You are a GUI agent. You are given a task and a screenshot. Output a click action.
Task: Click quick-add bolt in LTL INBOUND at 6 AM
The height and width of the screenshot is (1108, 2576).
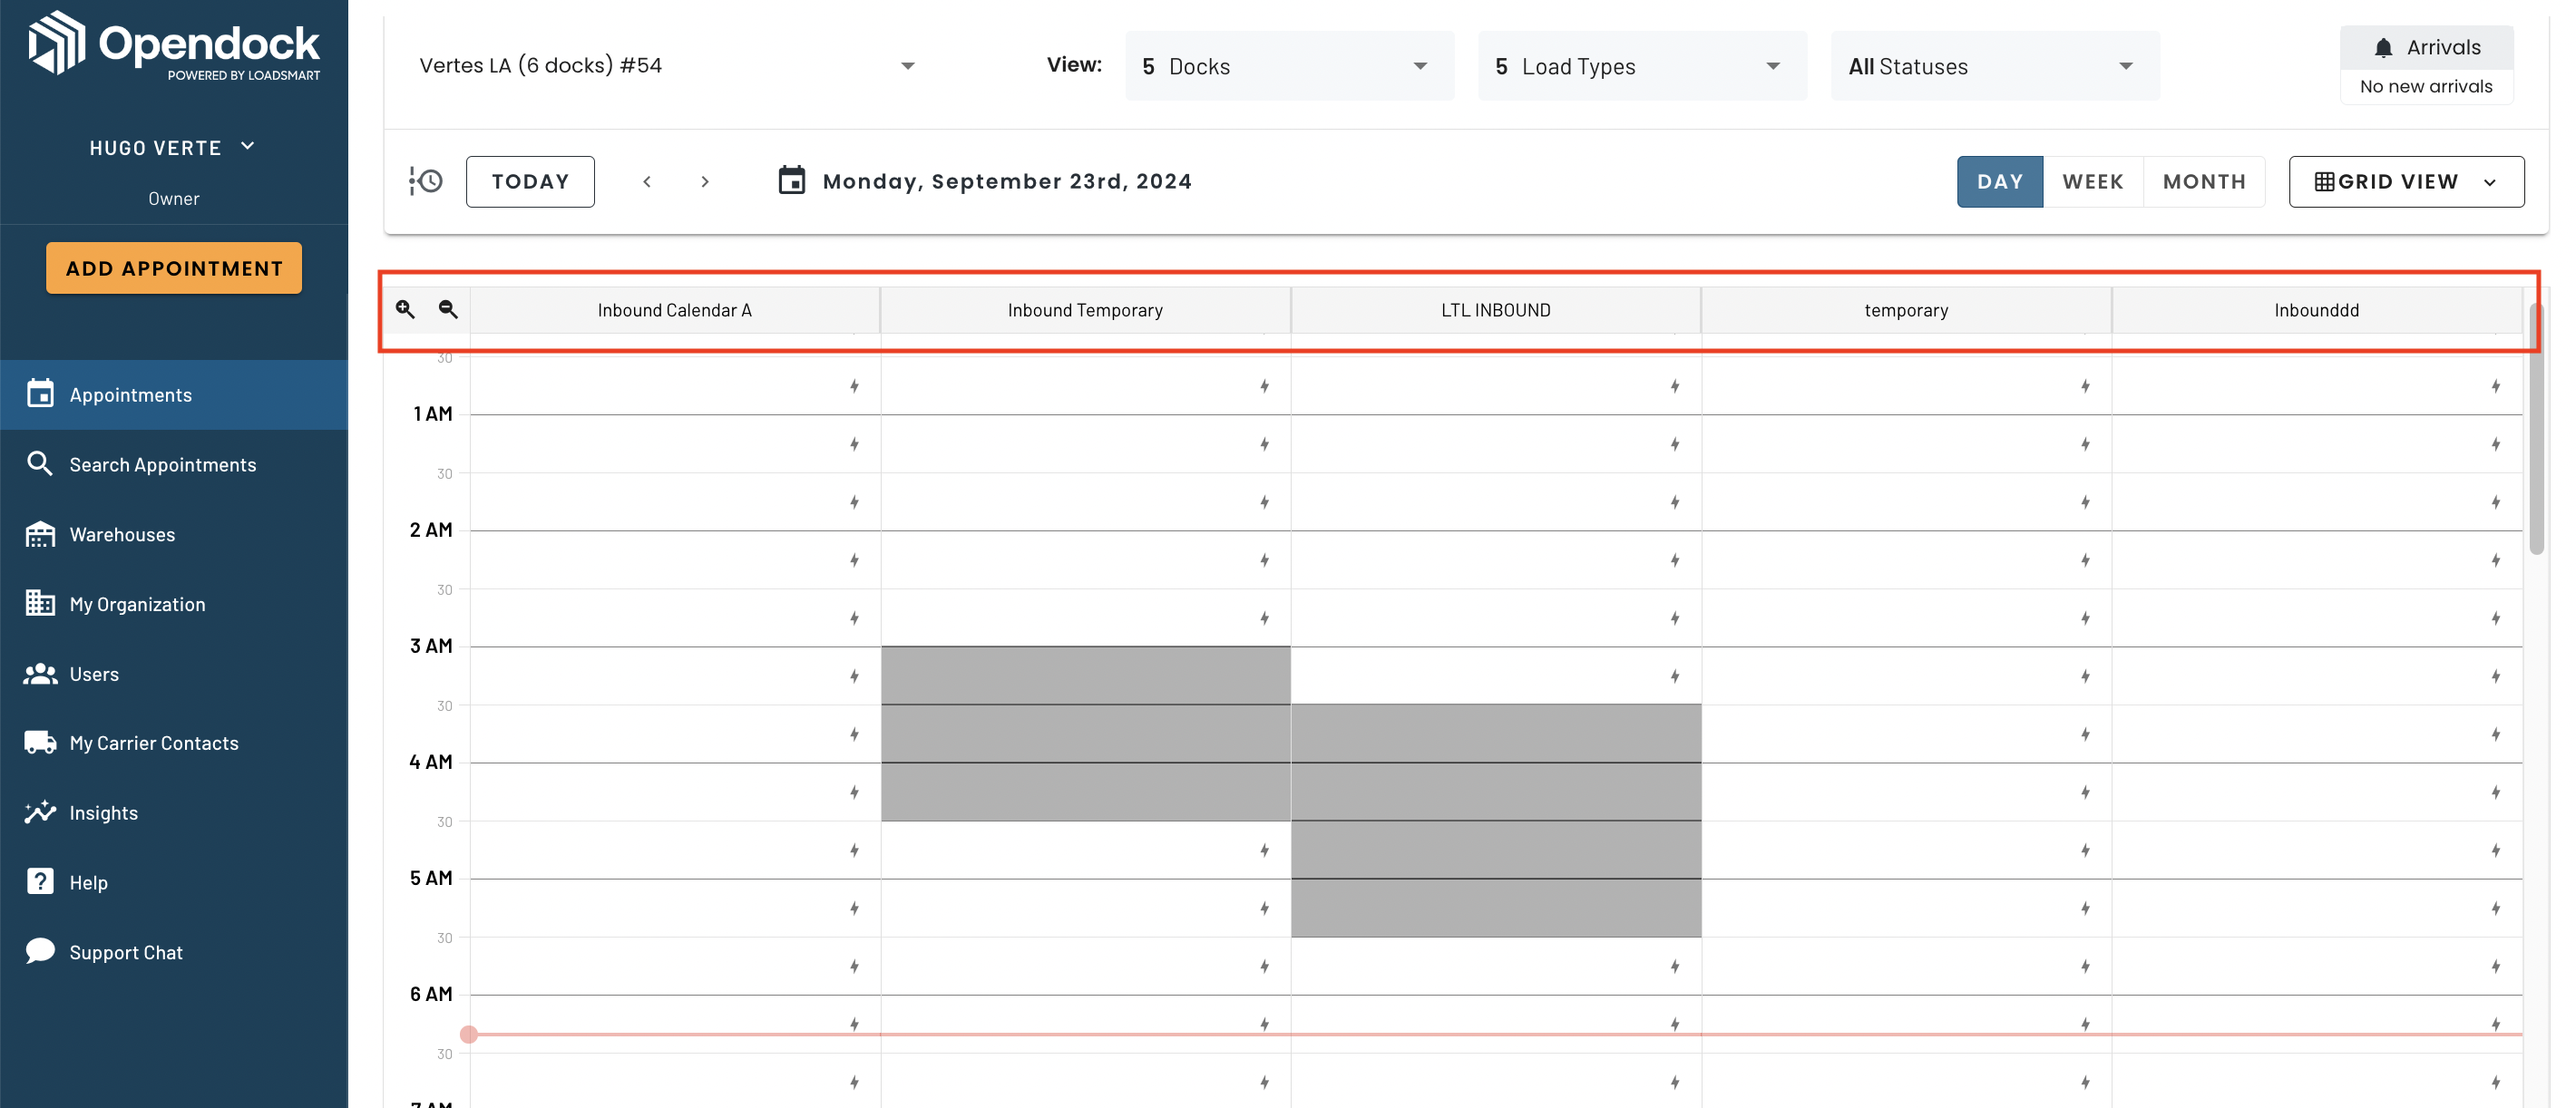(x=1675, y=1024)
